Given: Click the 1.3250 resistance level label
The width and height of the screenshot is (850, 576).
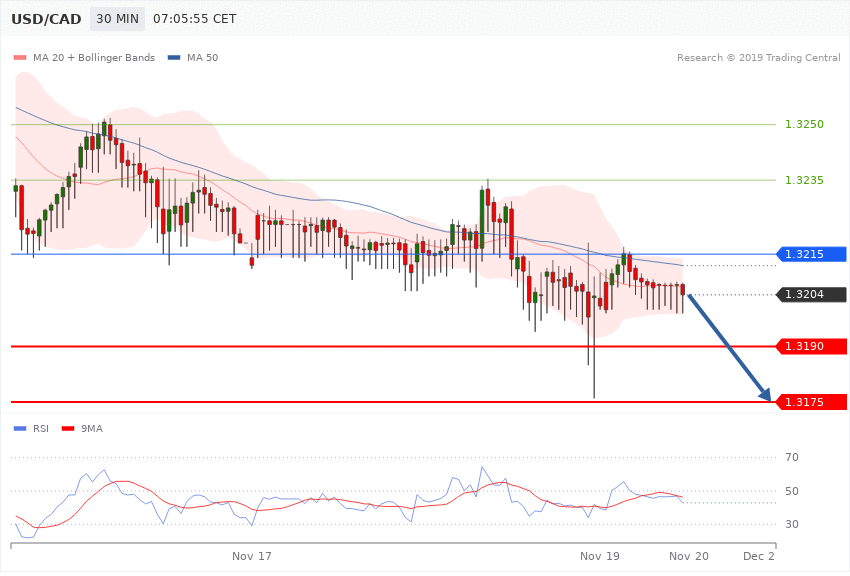Looking at the screenshot, I should click(804, 124).
